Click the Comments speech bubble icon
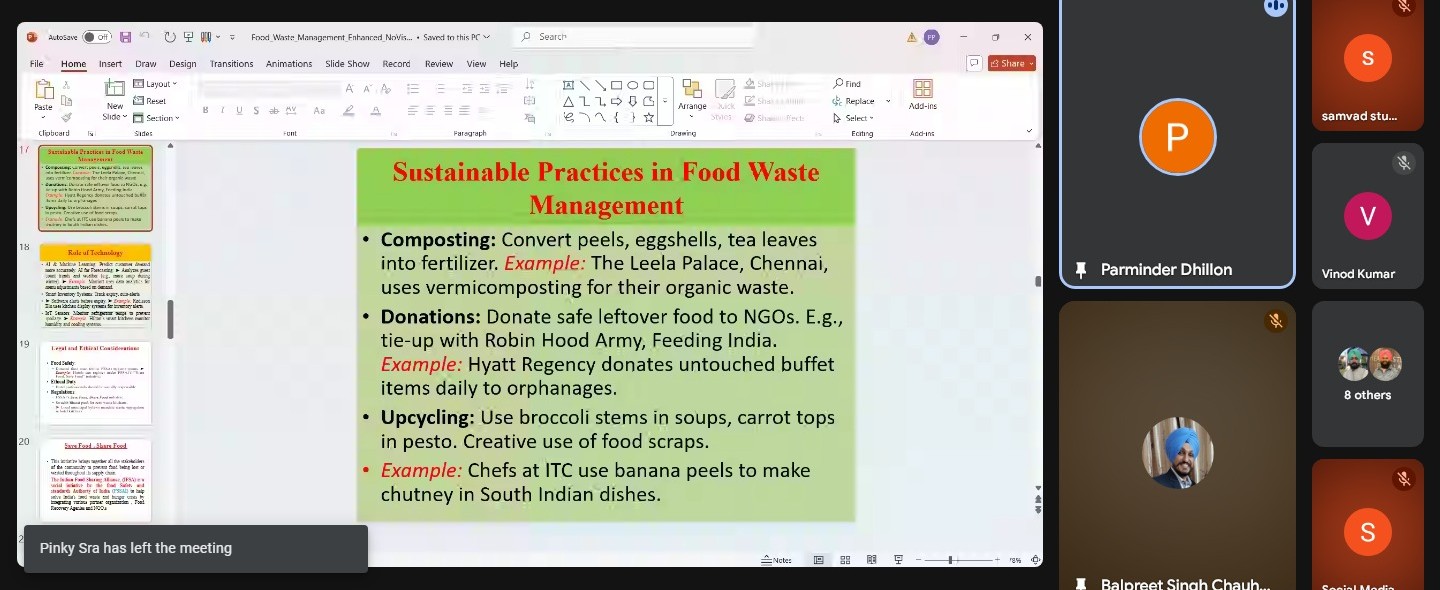 click(973, 63)
